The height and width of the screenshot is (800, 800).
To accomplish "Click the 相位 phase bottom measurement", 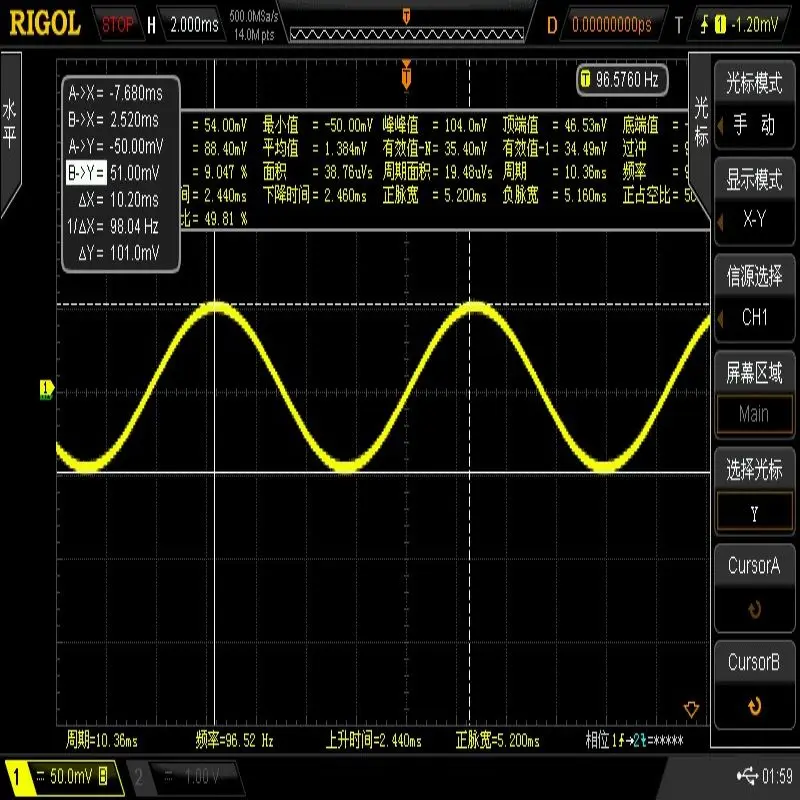I will pyautogui.click(x=634, y=740).
